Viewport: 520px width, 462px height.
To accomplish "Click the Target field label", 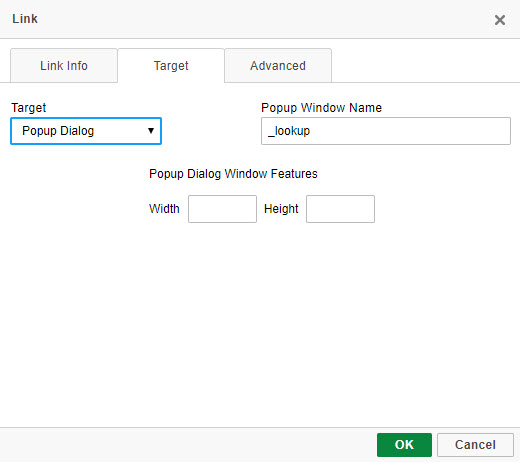I will [x=29, y=108].
